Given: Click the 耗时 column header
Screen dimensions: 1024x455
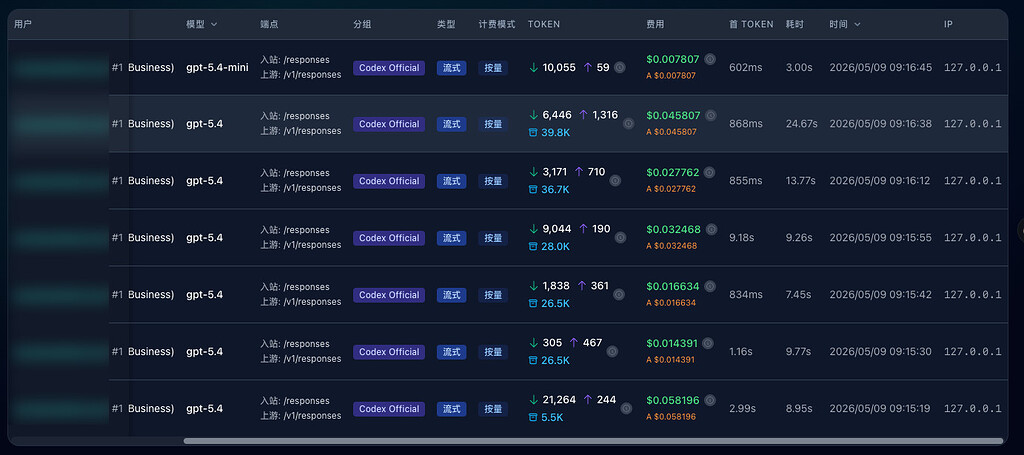Looking at the screenshot, I should pos(795,24).
